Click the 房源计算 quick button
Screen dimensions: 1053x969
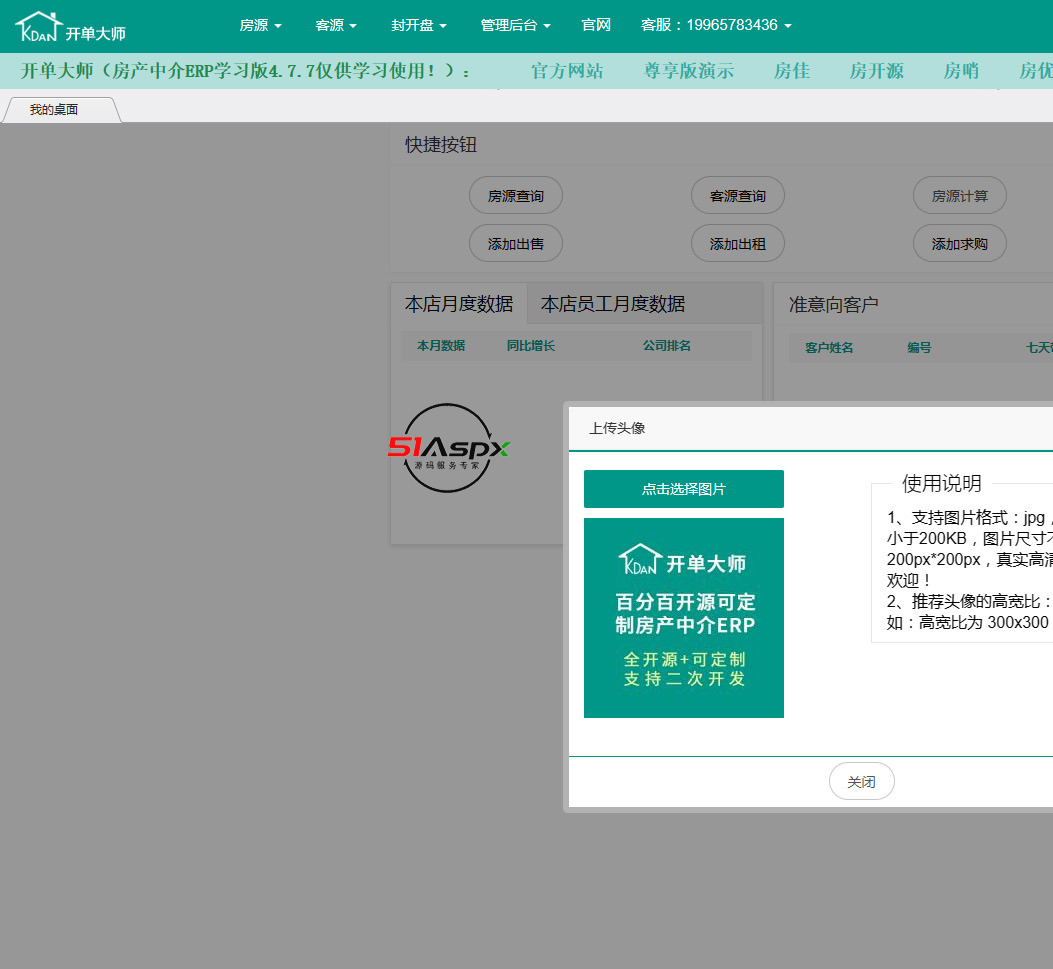[x=960, y=195]
